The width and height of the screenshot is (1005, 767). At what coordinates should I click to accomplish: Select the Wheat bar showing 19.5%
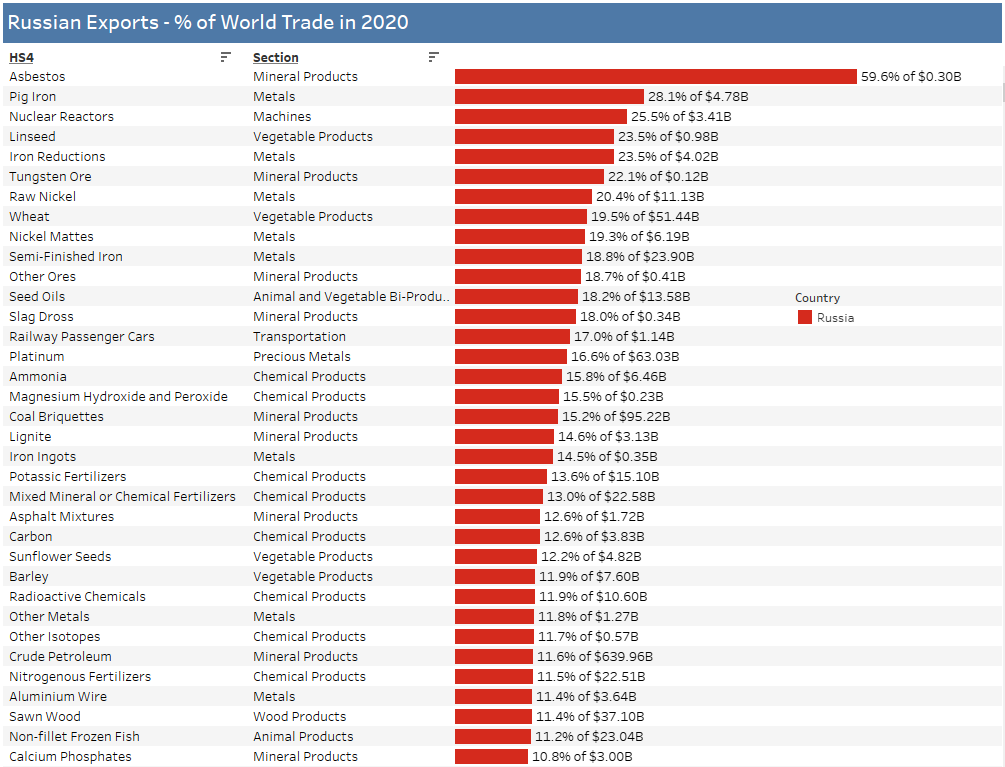point(520,217)
